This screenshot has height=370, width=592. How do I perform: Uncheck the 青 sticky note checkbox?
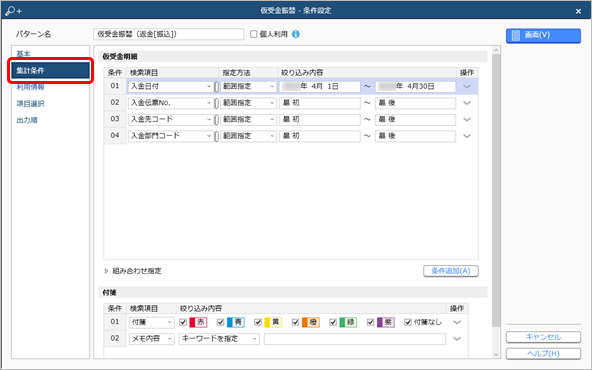click(220, 322)
